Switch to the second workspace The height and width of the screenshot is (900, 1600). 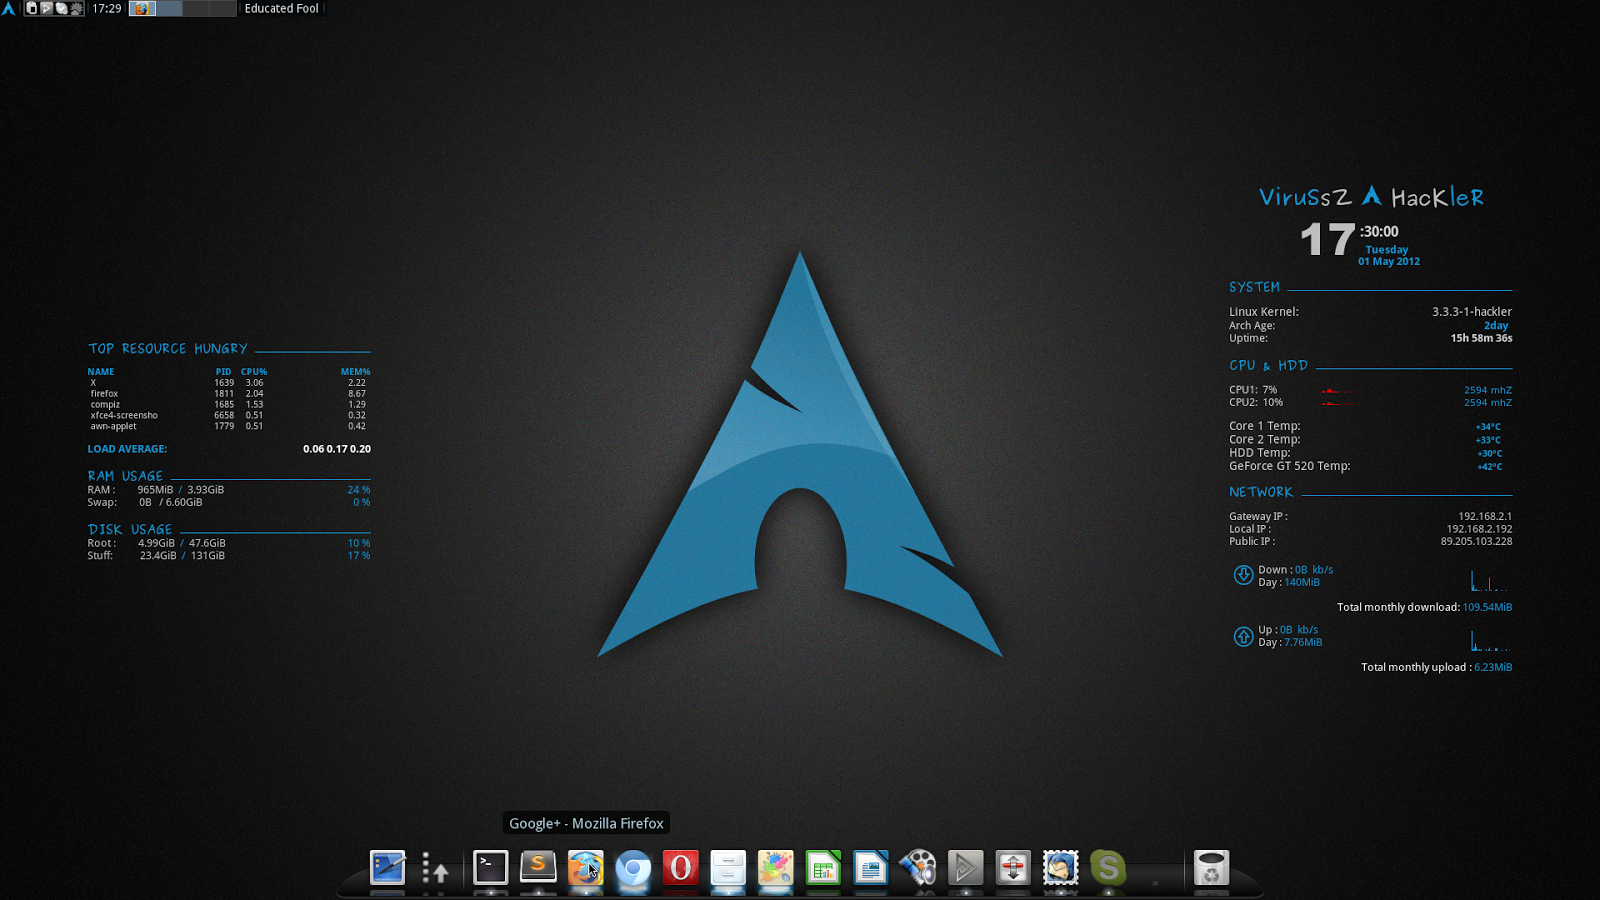point(169,8)
